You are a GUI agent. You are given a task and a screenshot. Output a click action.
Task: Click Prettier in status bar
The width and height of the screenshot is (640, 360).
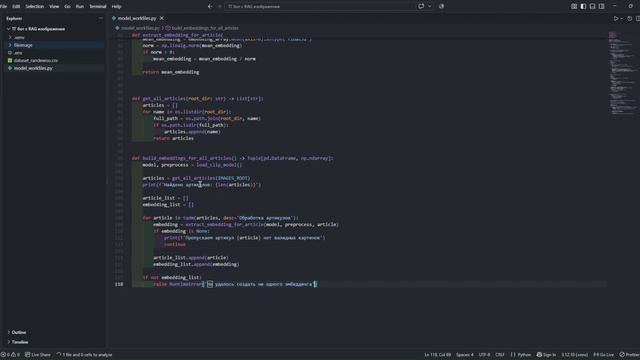pos(629,355)
